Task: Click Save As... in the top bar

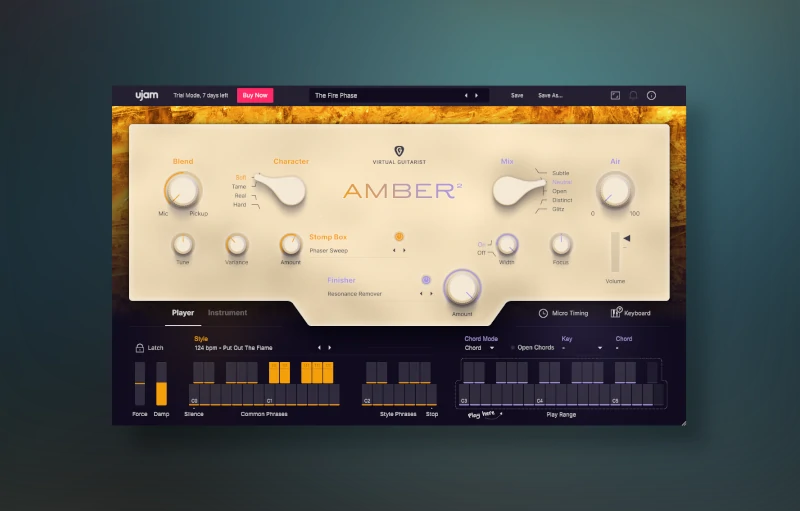Action: 550,95
